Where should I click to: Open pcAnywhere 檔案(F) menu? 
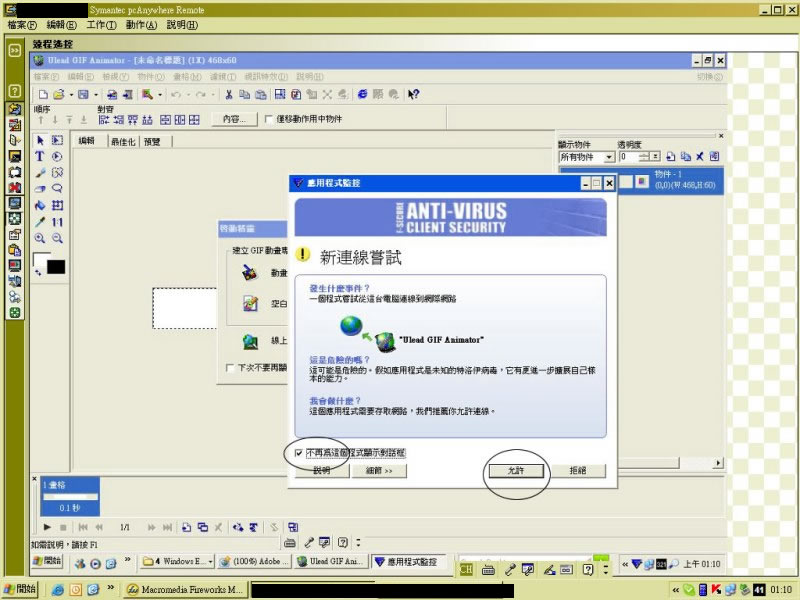[x=22, y=24]
